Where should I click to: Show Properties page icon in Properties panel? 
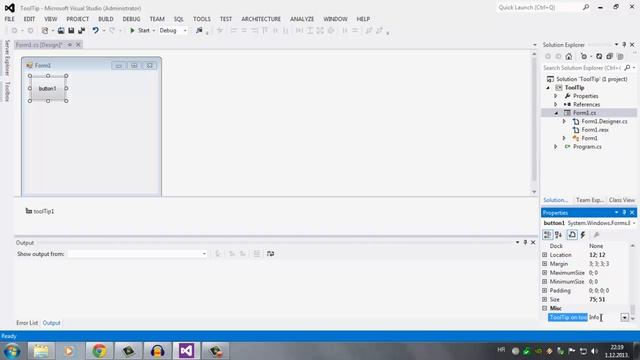coord(572,235)
